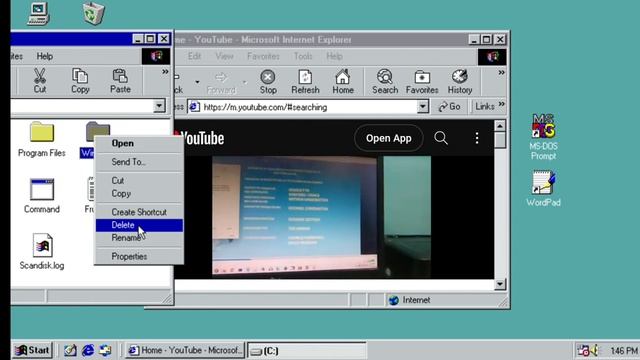Click the YouTube search magnifier icon
Image resolution: width=640 pixels, height=360 pixels.
pos(441,138)
